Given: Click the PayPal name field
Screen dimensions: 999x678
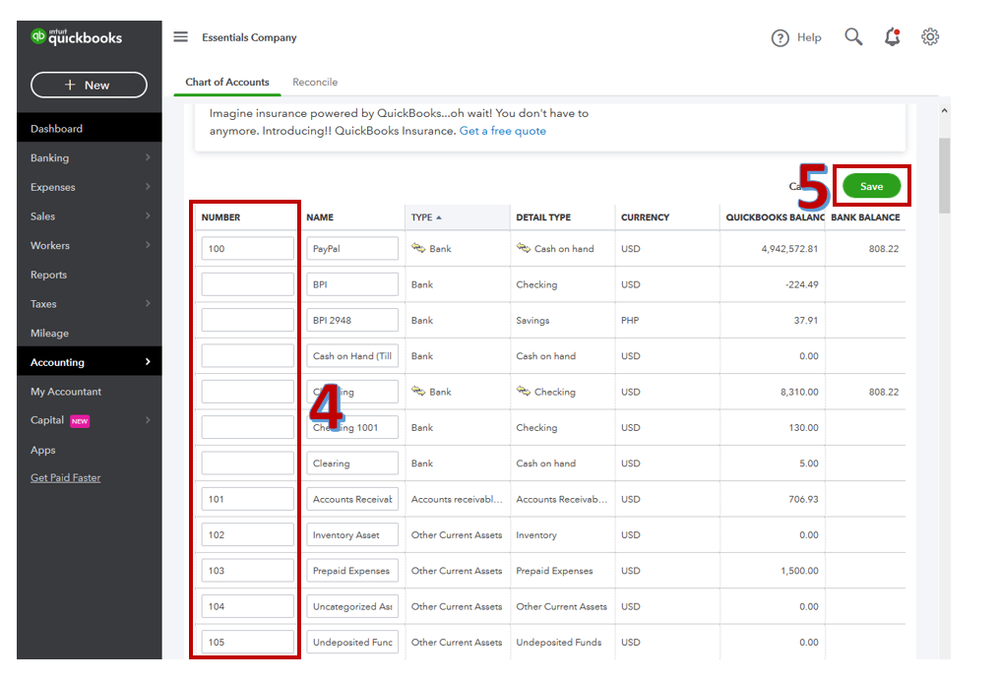Looking at the screenshot, I should [352, 249].
